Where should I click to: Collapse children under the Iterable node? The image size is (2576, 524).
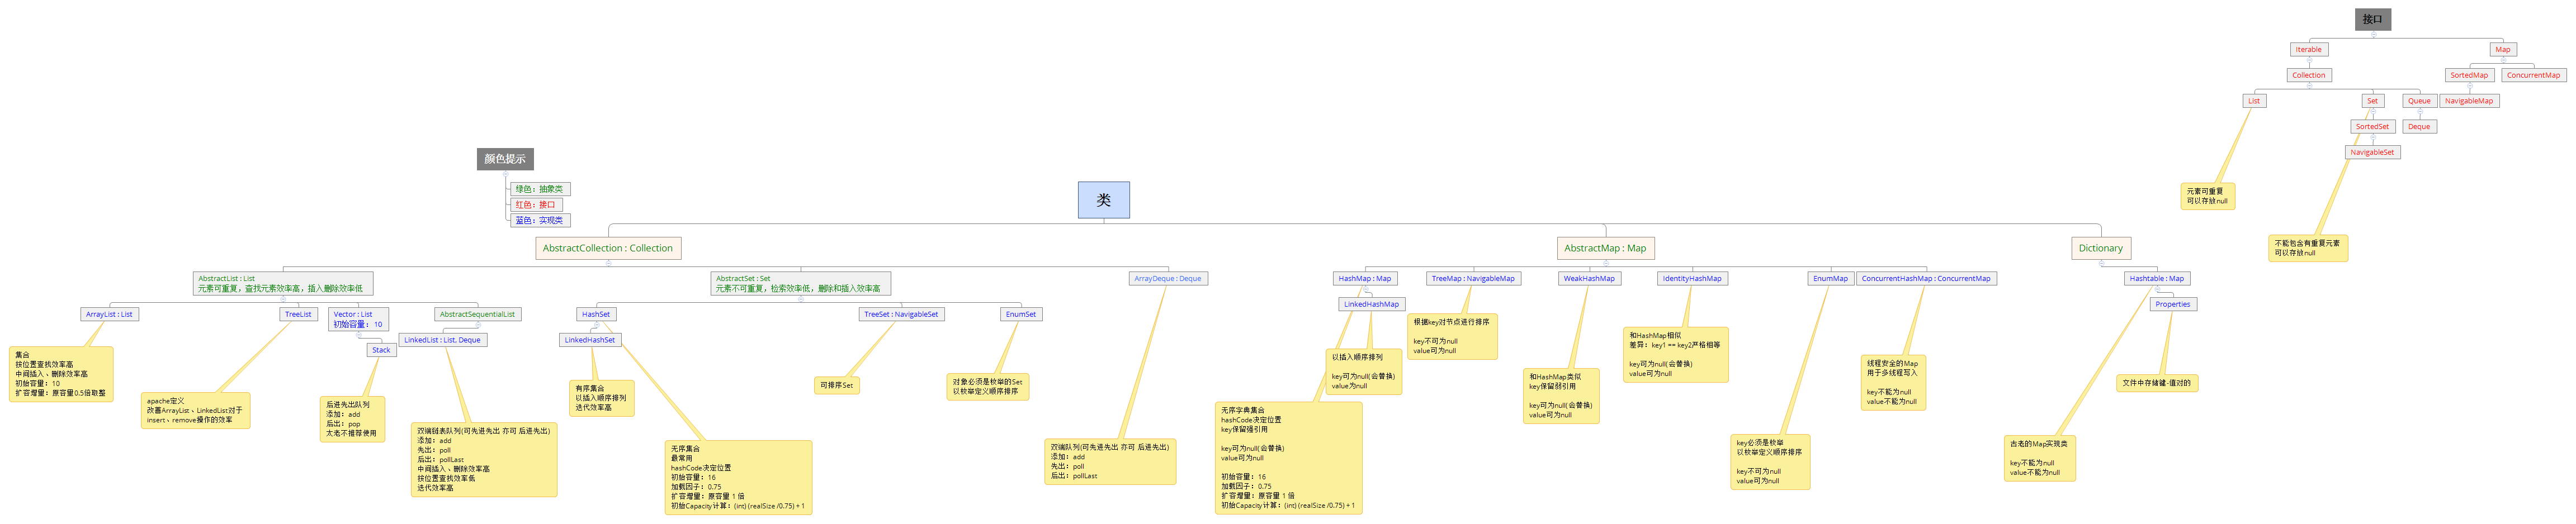point(2309,60)
